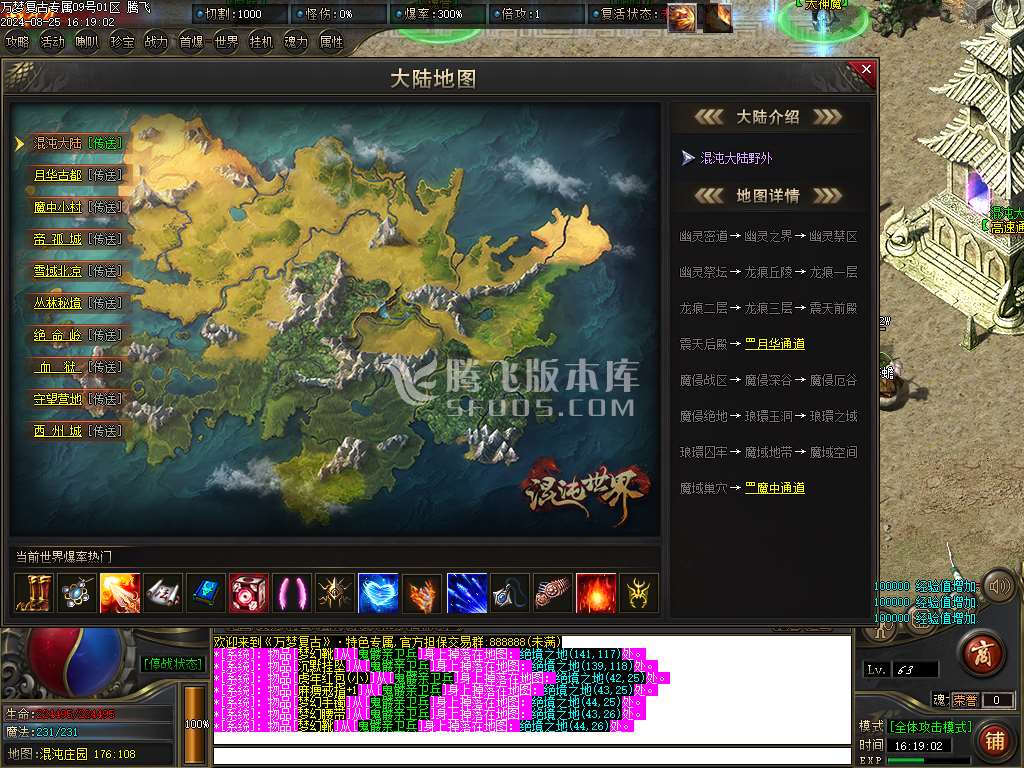The width and height of the screenshot is (1024, 768).
Task: Click the 爆率:300% stat label
Action: (x=432, y=14)
